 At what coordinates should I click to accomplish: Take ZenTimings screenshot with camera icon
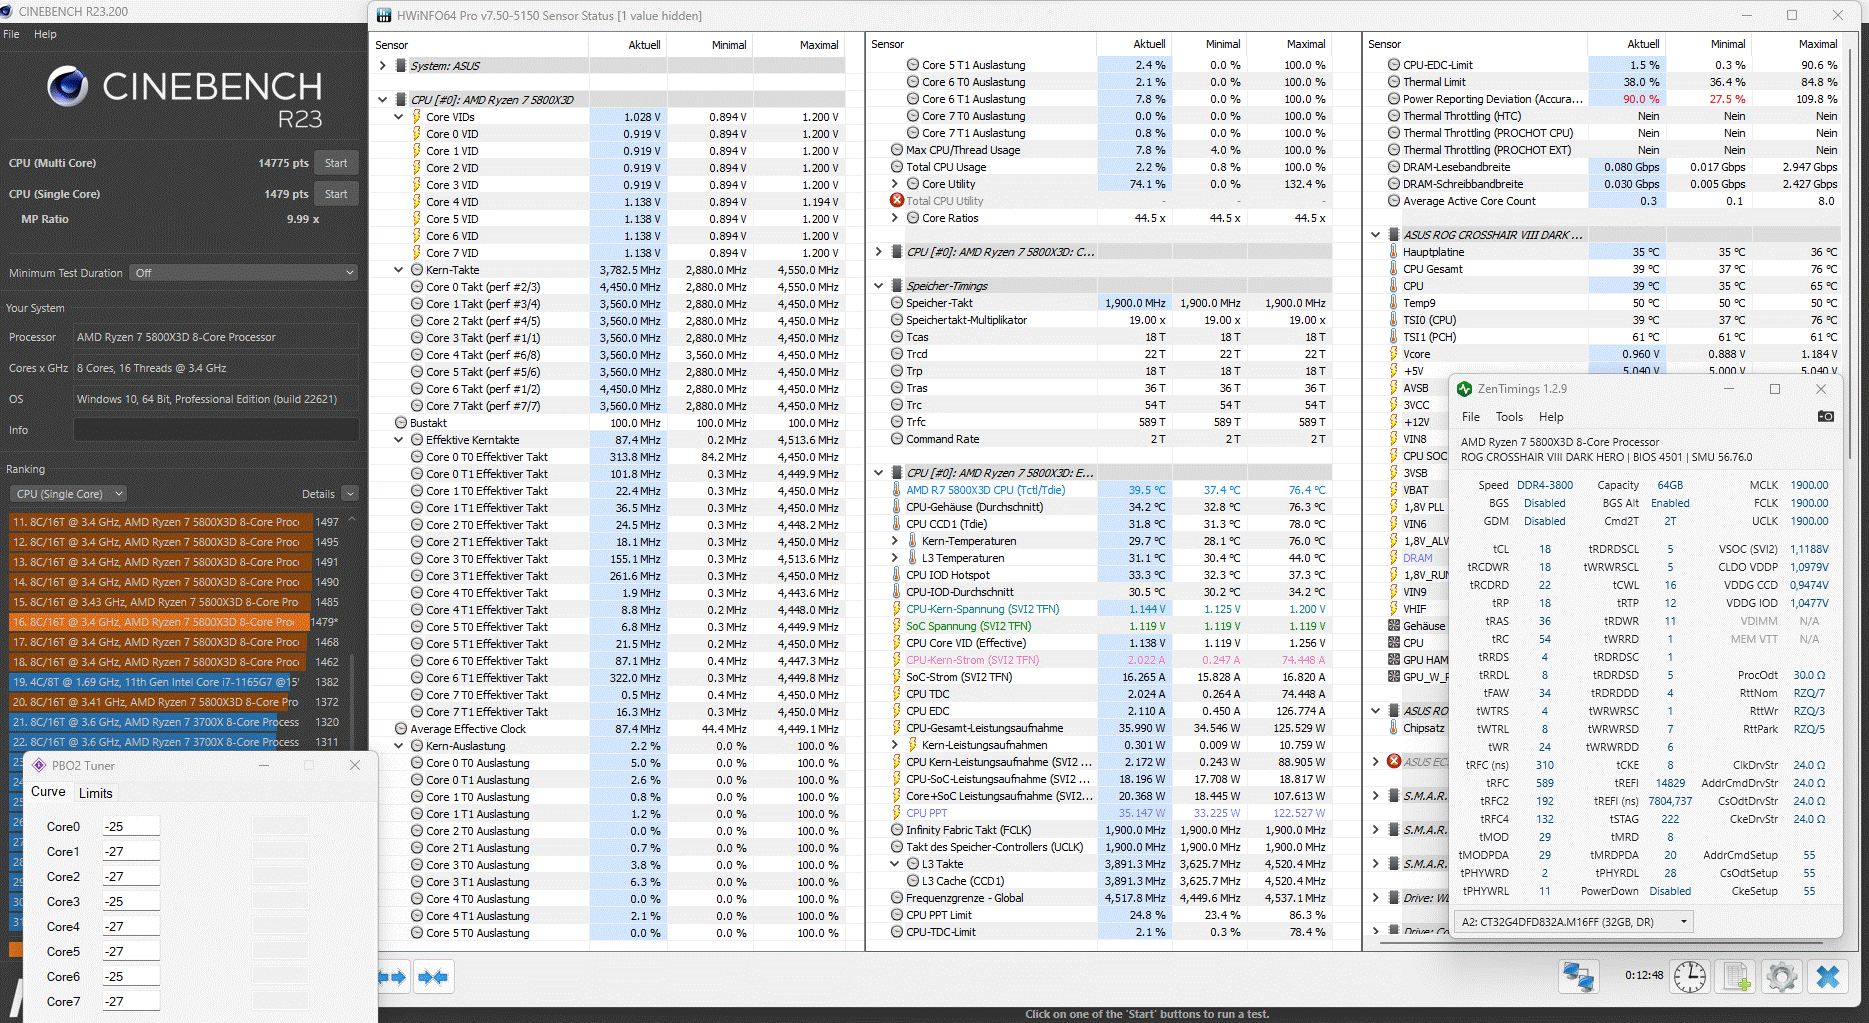point(1826,416)
